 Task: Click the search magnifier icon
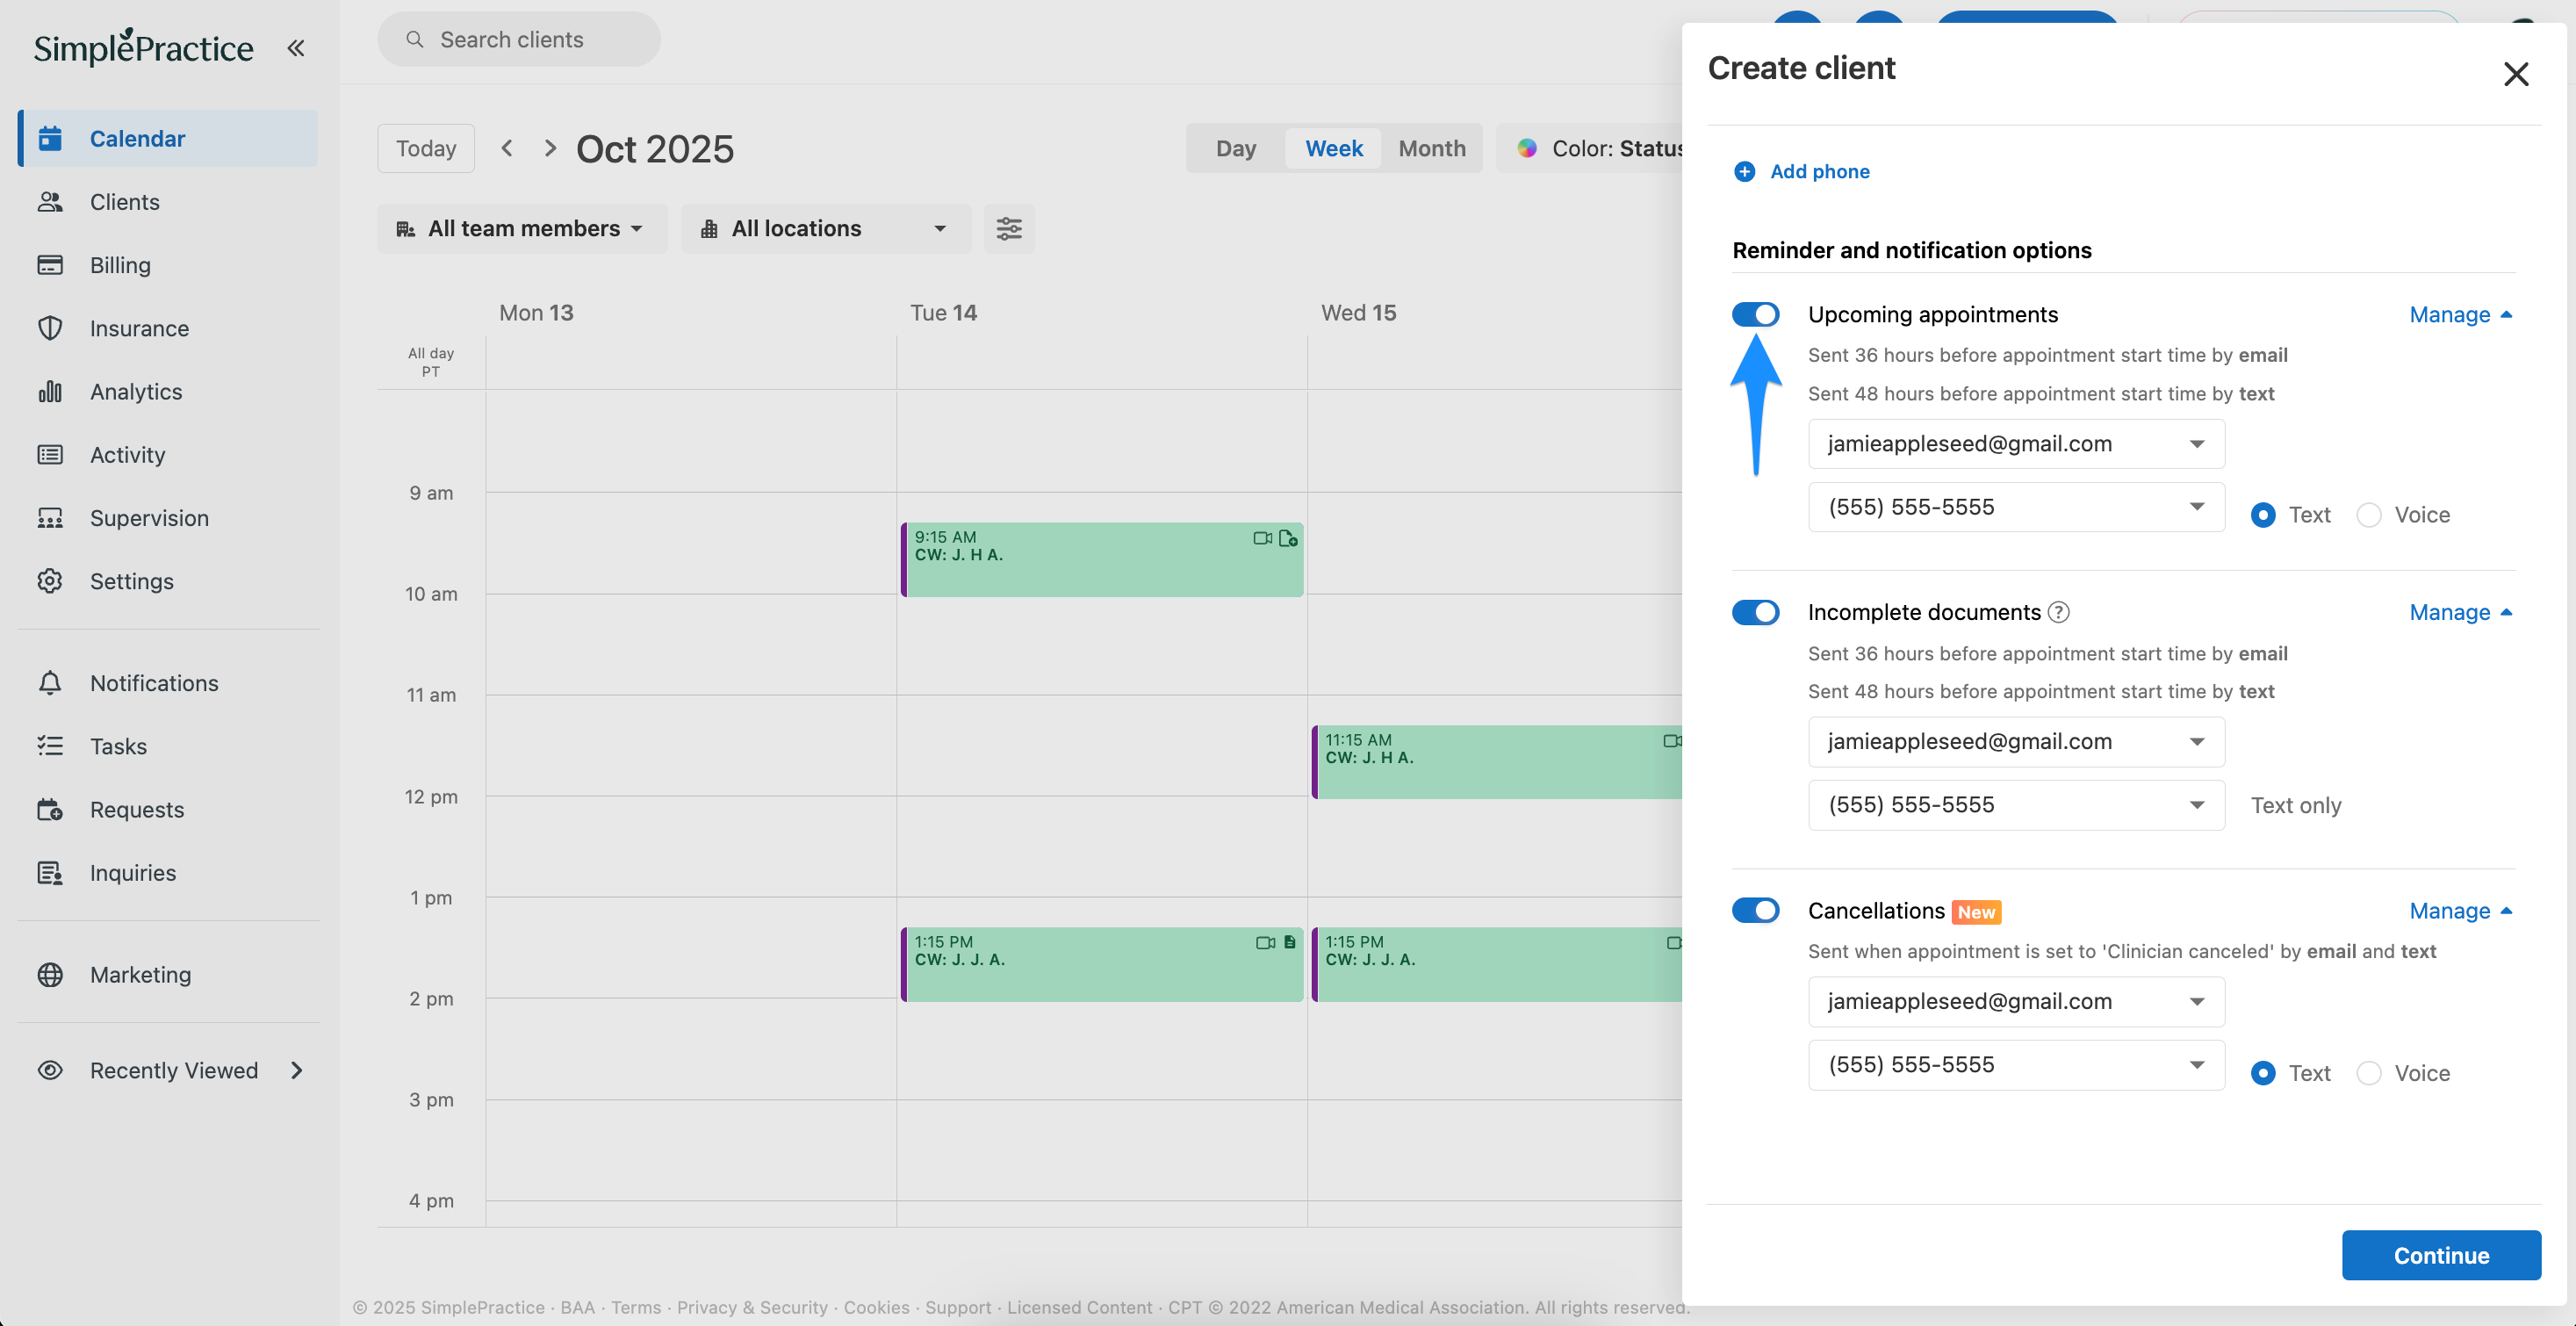point(415,39)
